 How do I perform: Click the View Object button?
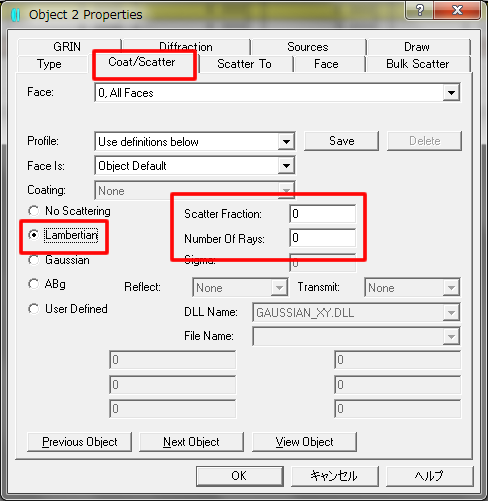[304, 442]
